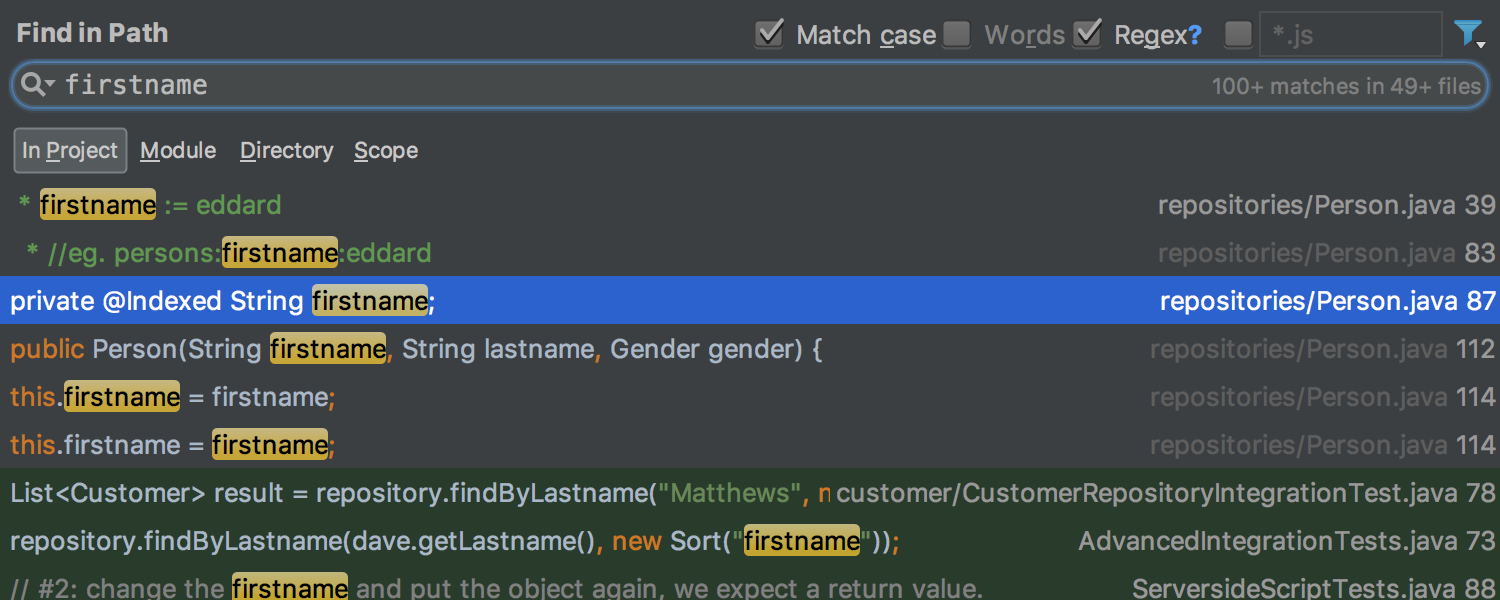1500x600 pixels.
Task: Select result 'firstname := eddard' line 39
Action: point(750,205)
